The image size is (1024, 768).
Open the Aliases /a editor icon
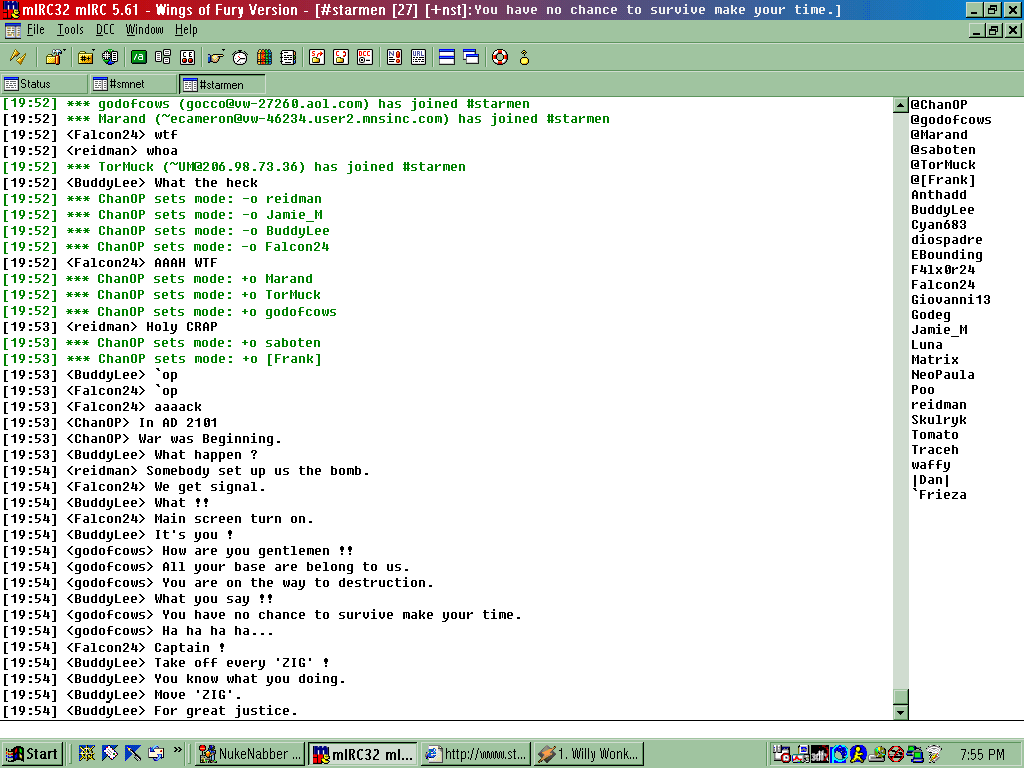click(139, 57)
